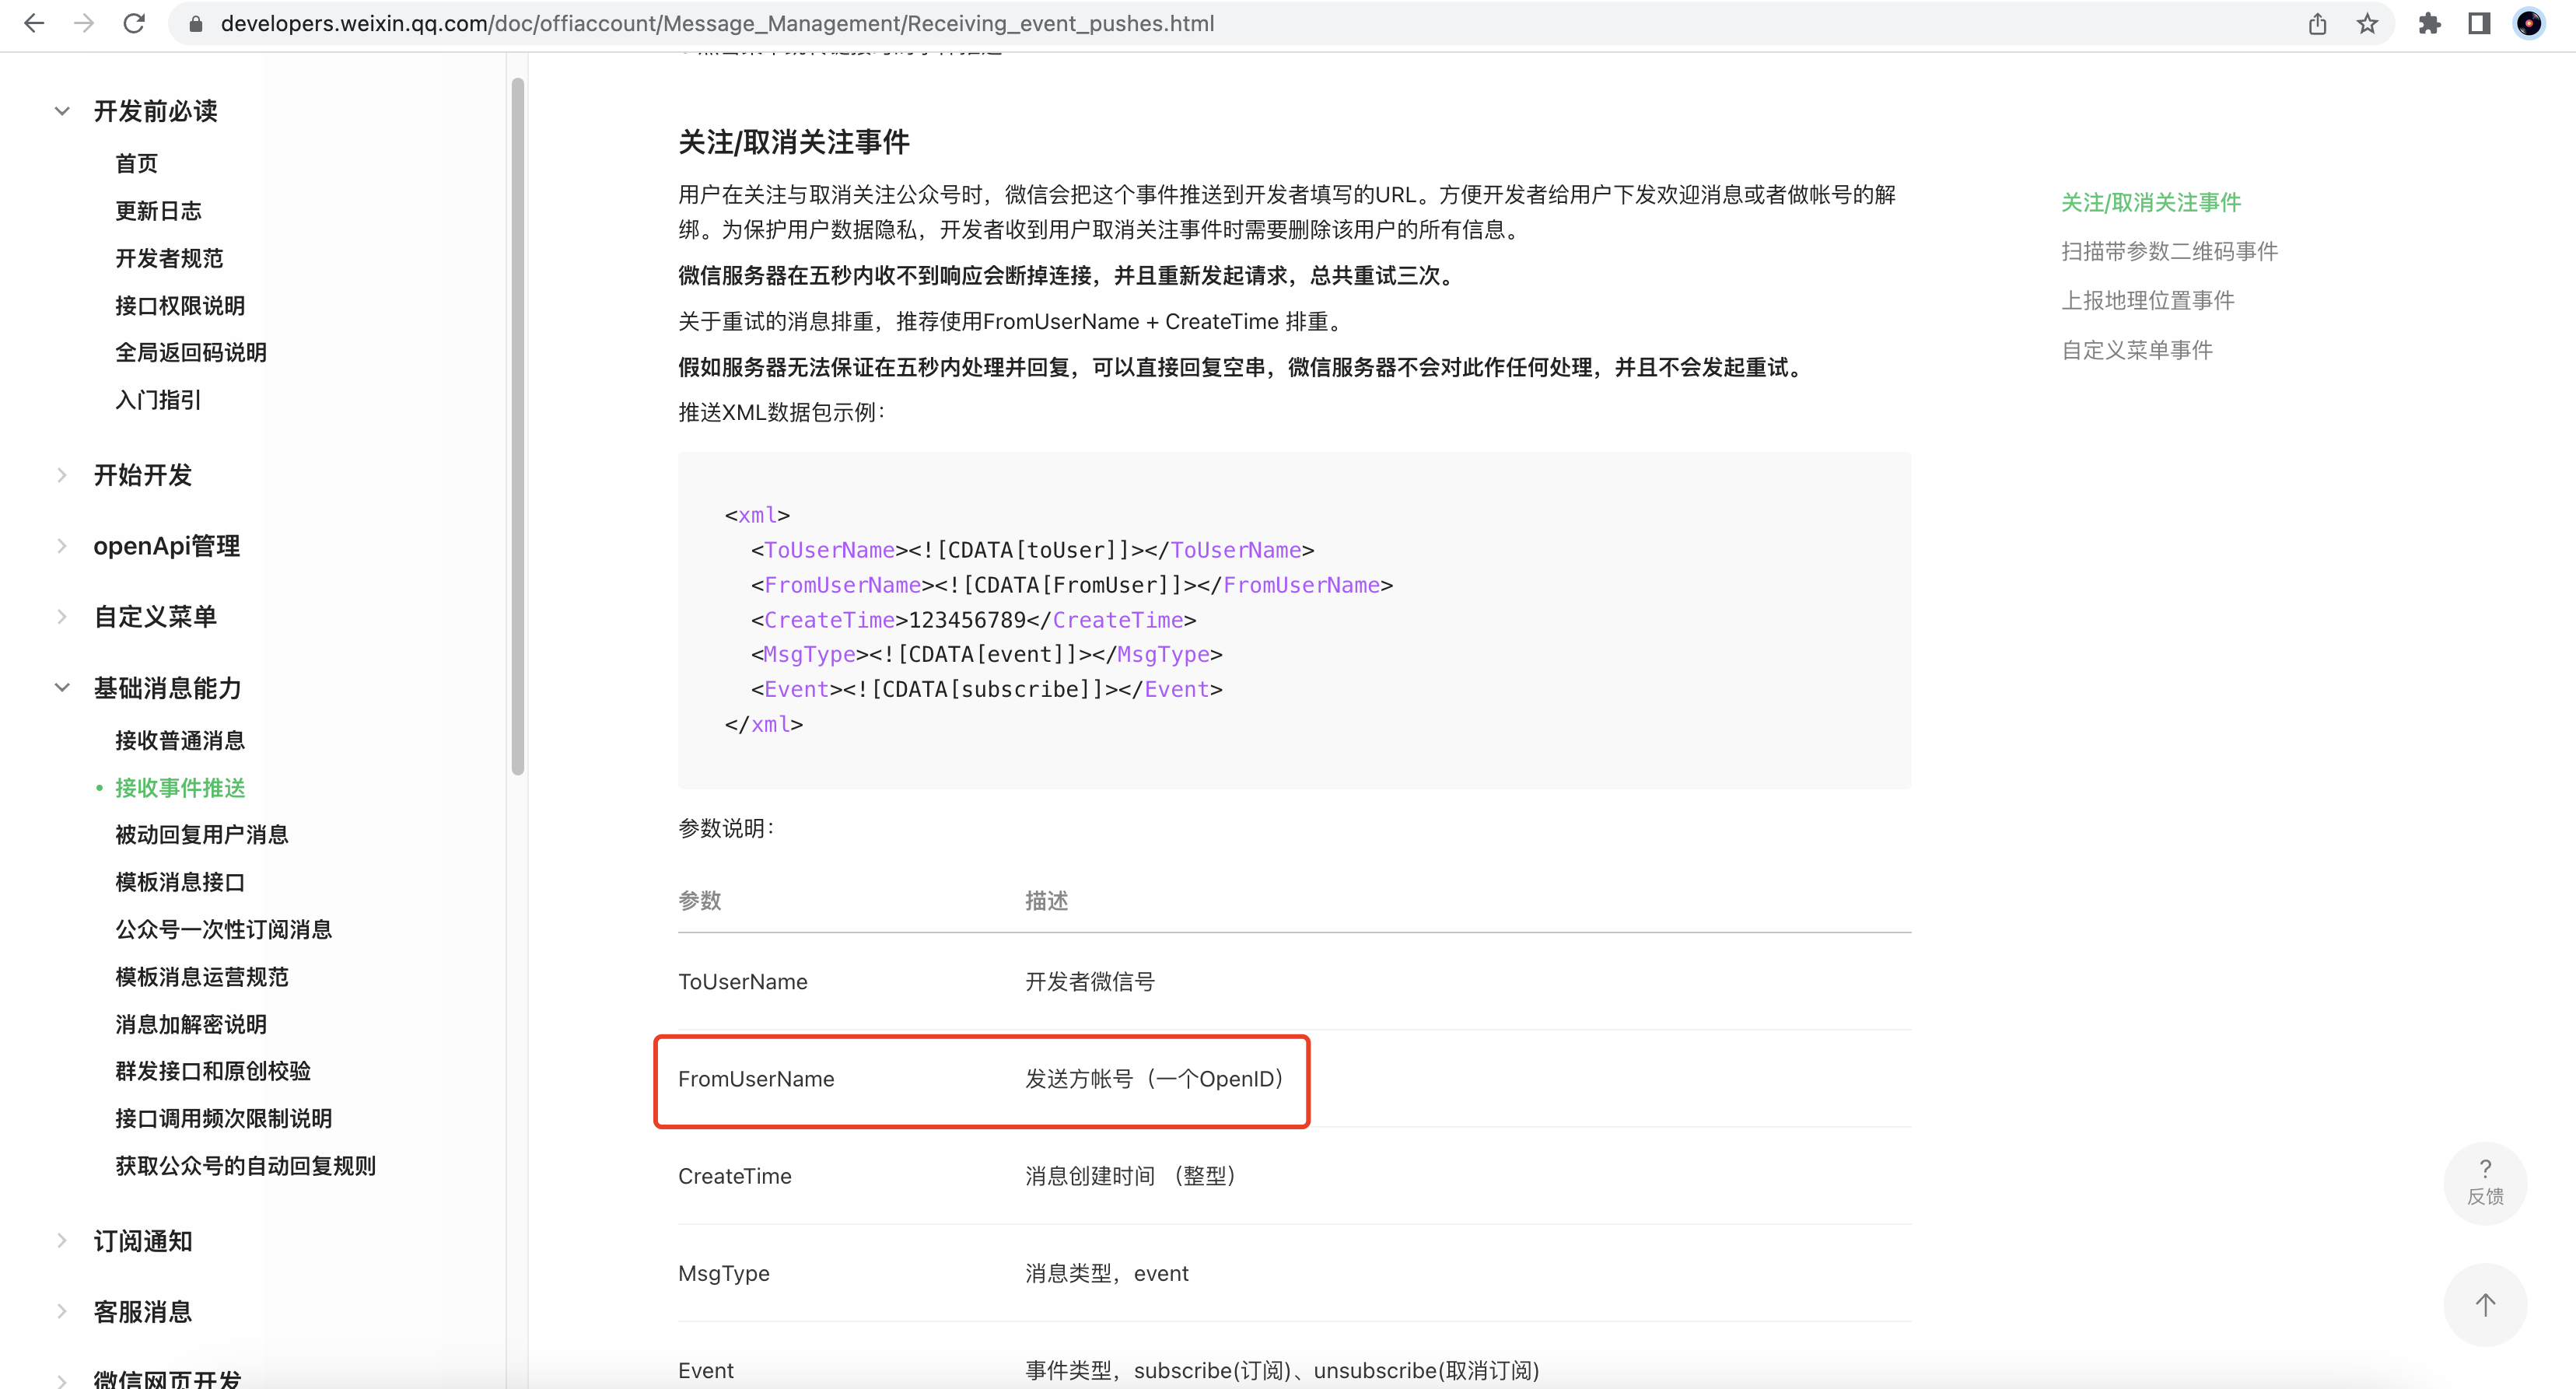Click the browser back arrow
This screenshot has height=1389, width=2576.
pos(34,23)
